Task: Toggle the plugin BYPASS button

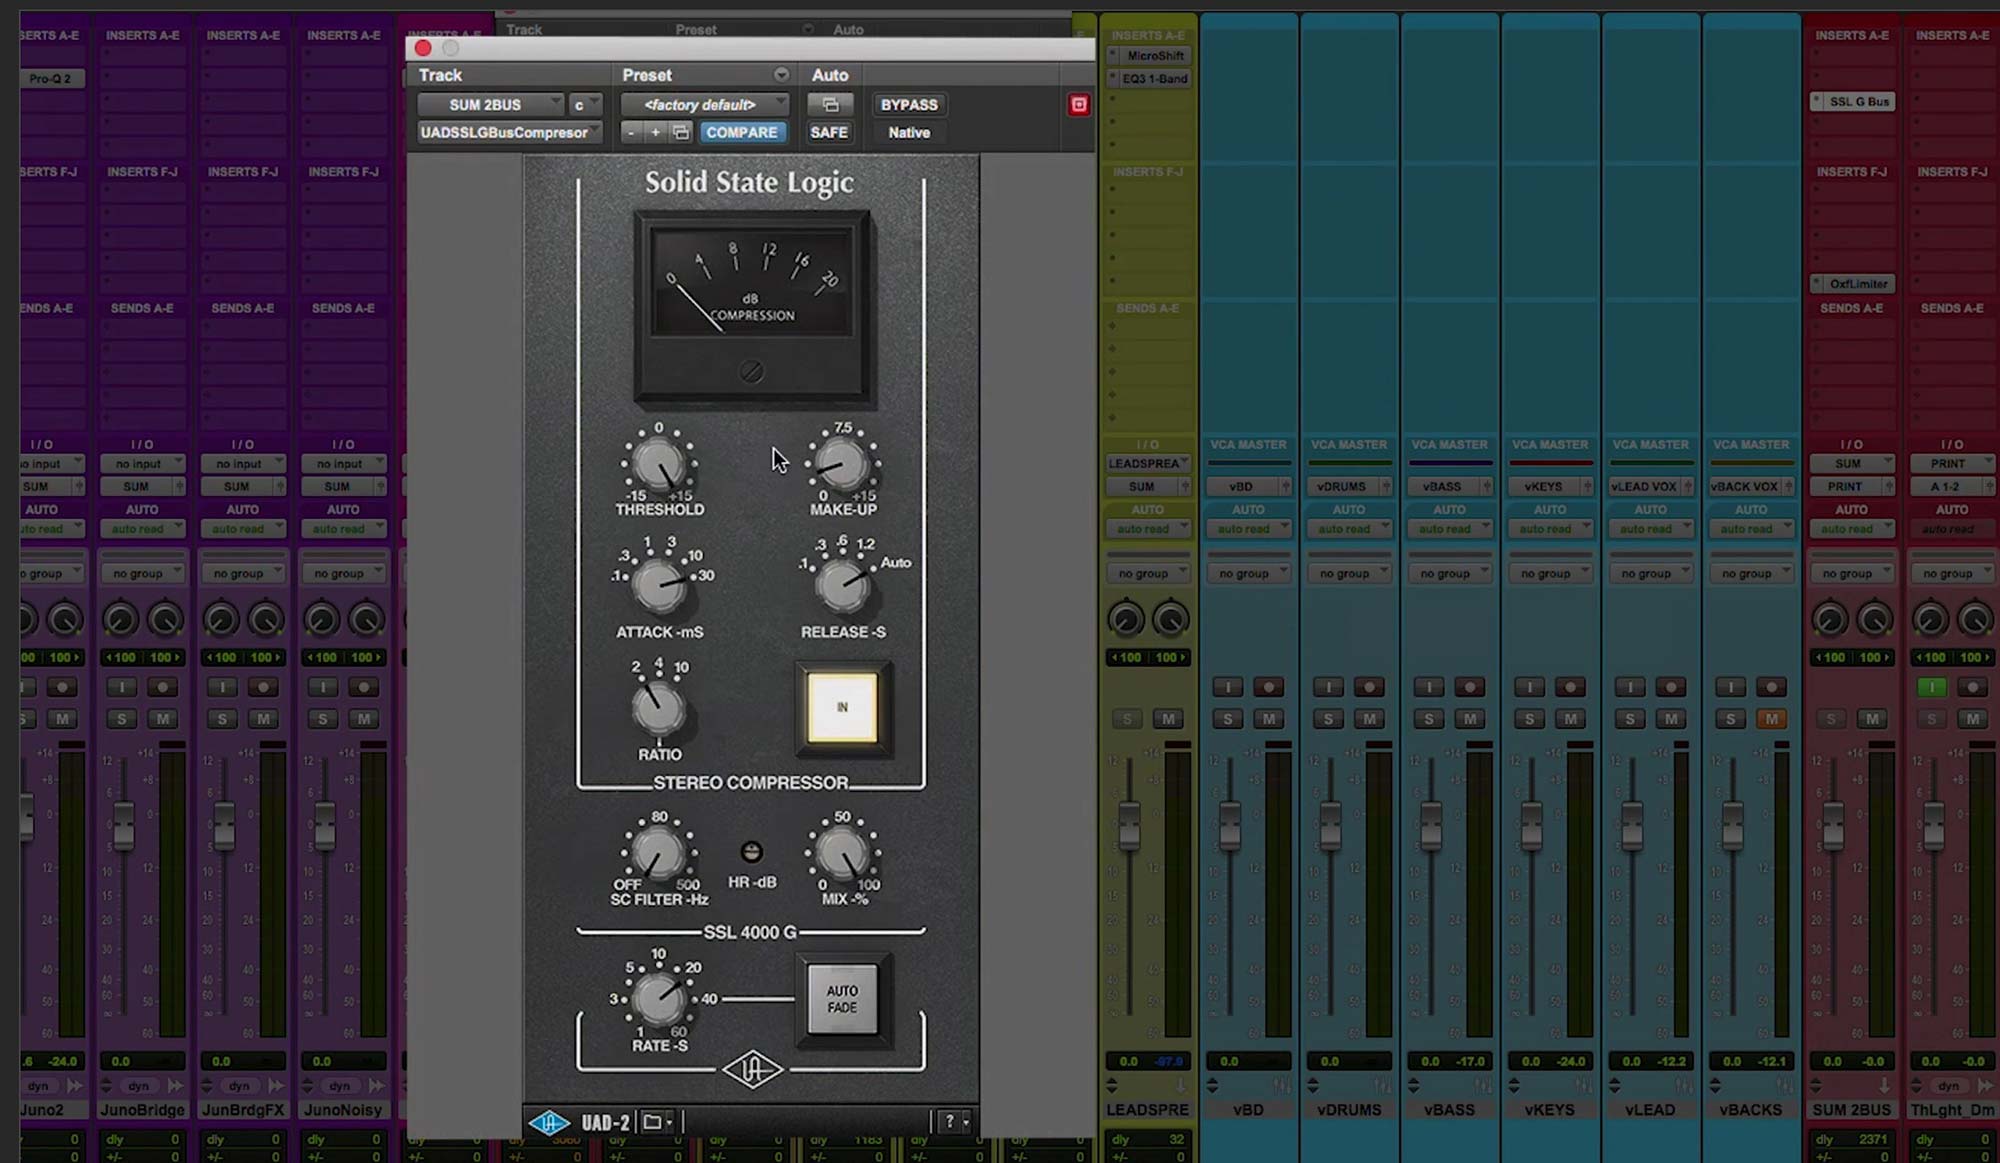Action: [x=909, y=105]
